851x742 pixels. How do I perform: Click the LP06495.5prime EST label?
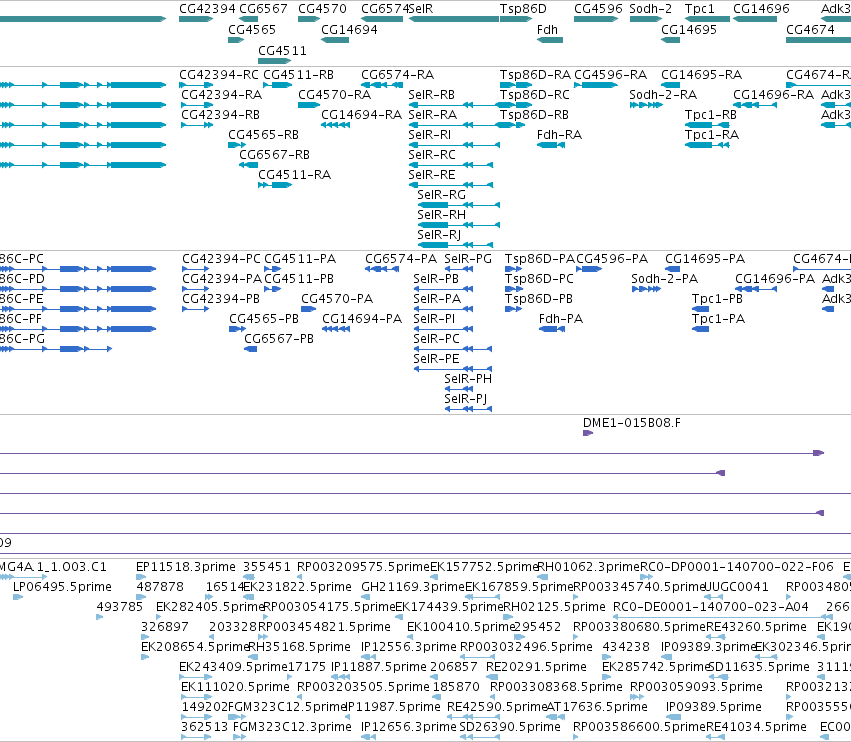62,587
